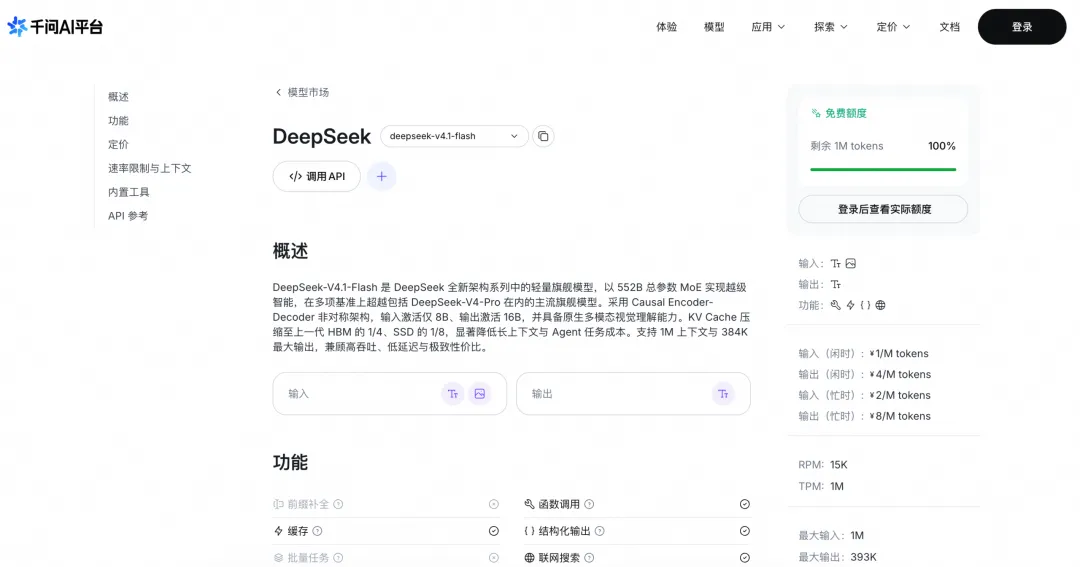The image size is (1080, 567).
Task: Click the info icon next to 缓存
Action: coord(318,531)
